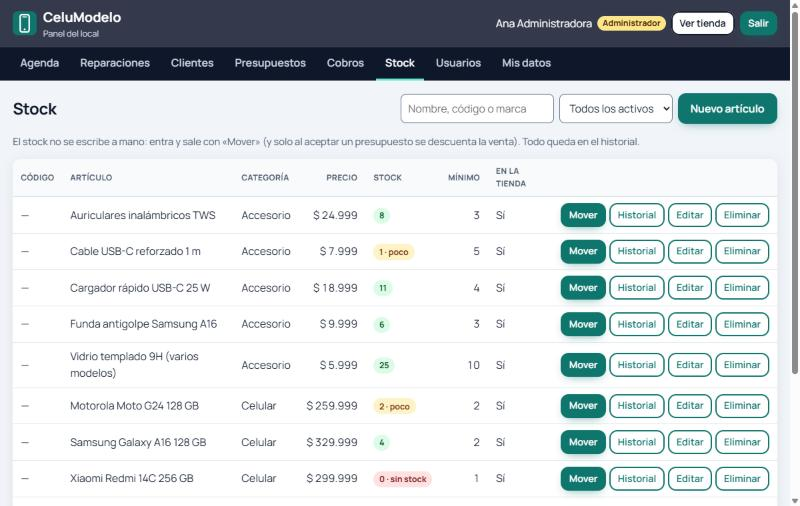Click the '1 · poco' stock badge

coord(393,252)
